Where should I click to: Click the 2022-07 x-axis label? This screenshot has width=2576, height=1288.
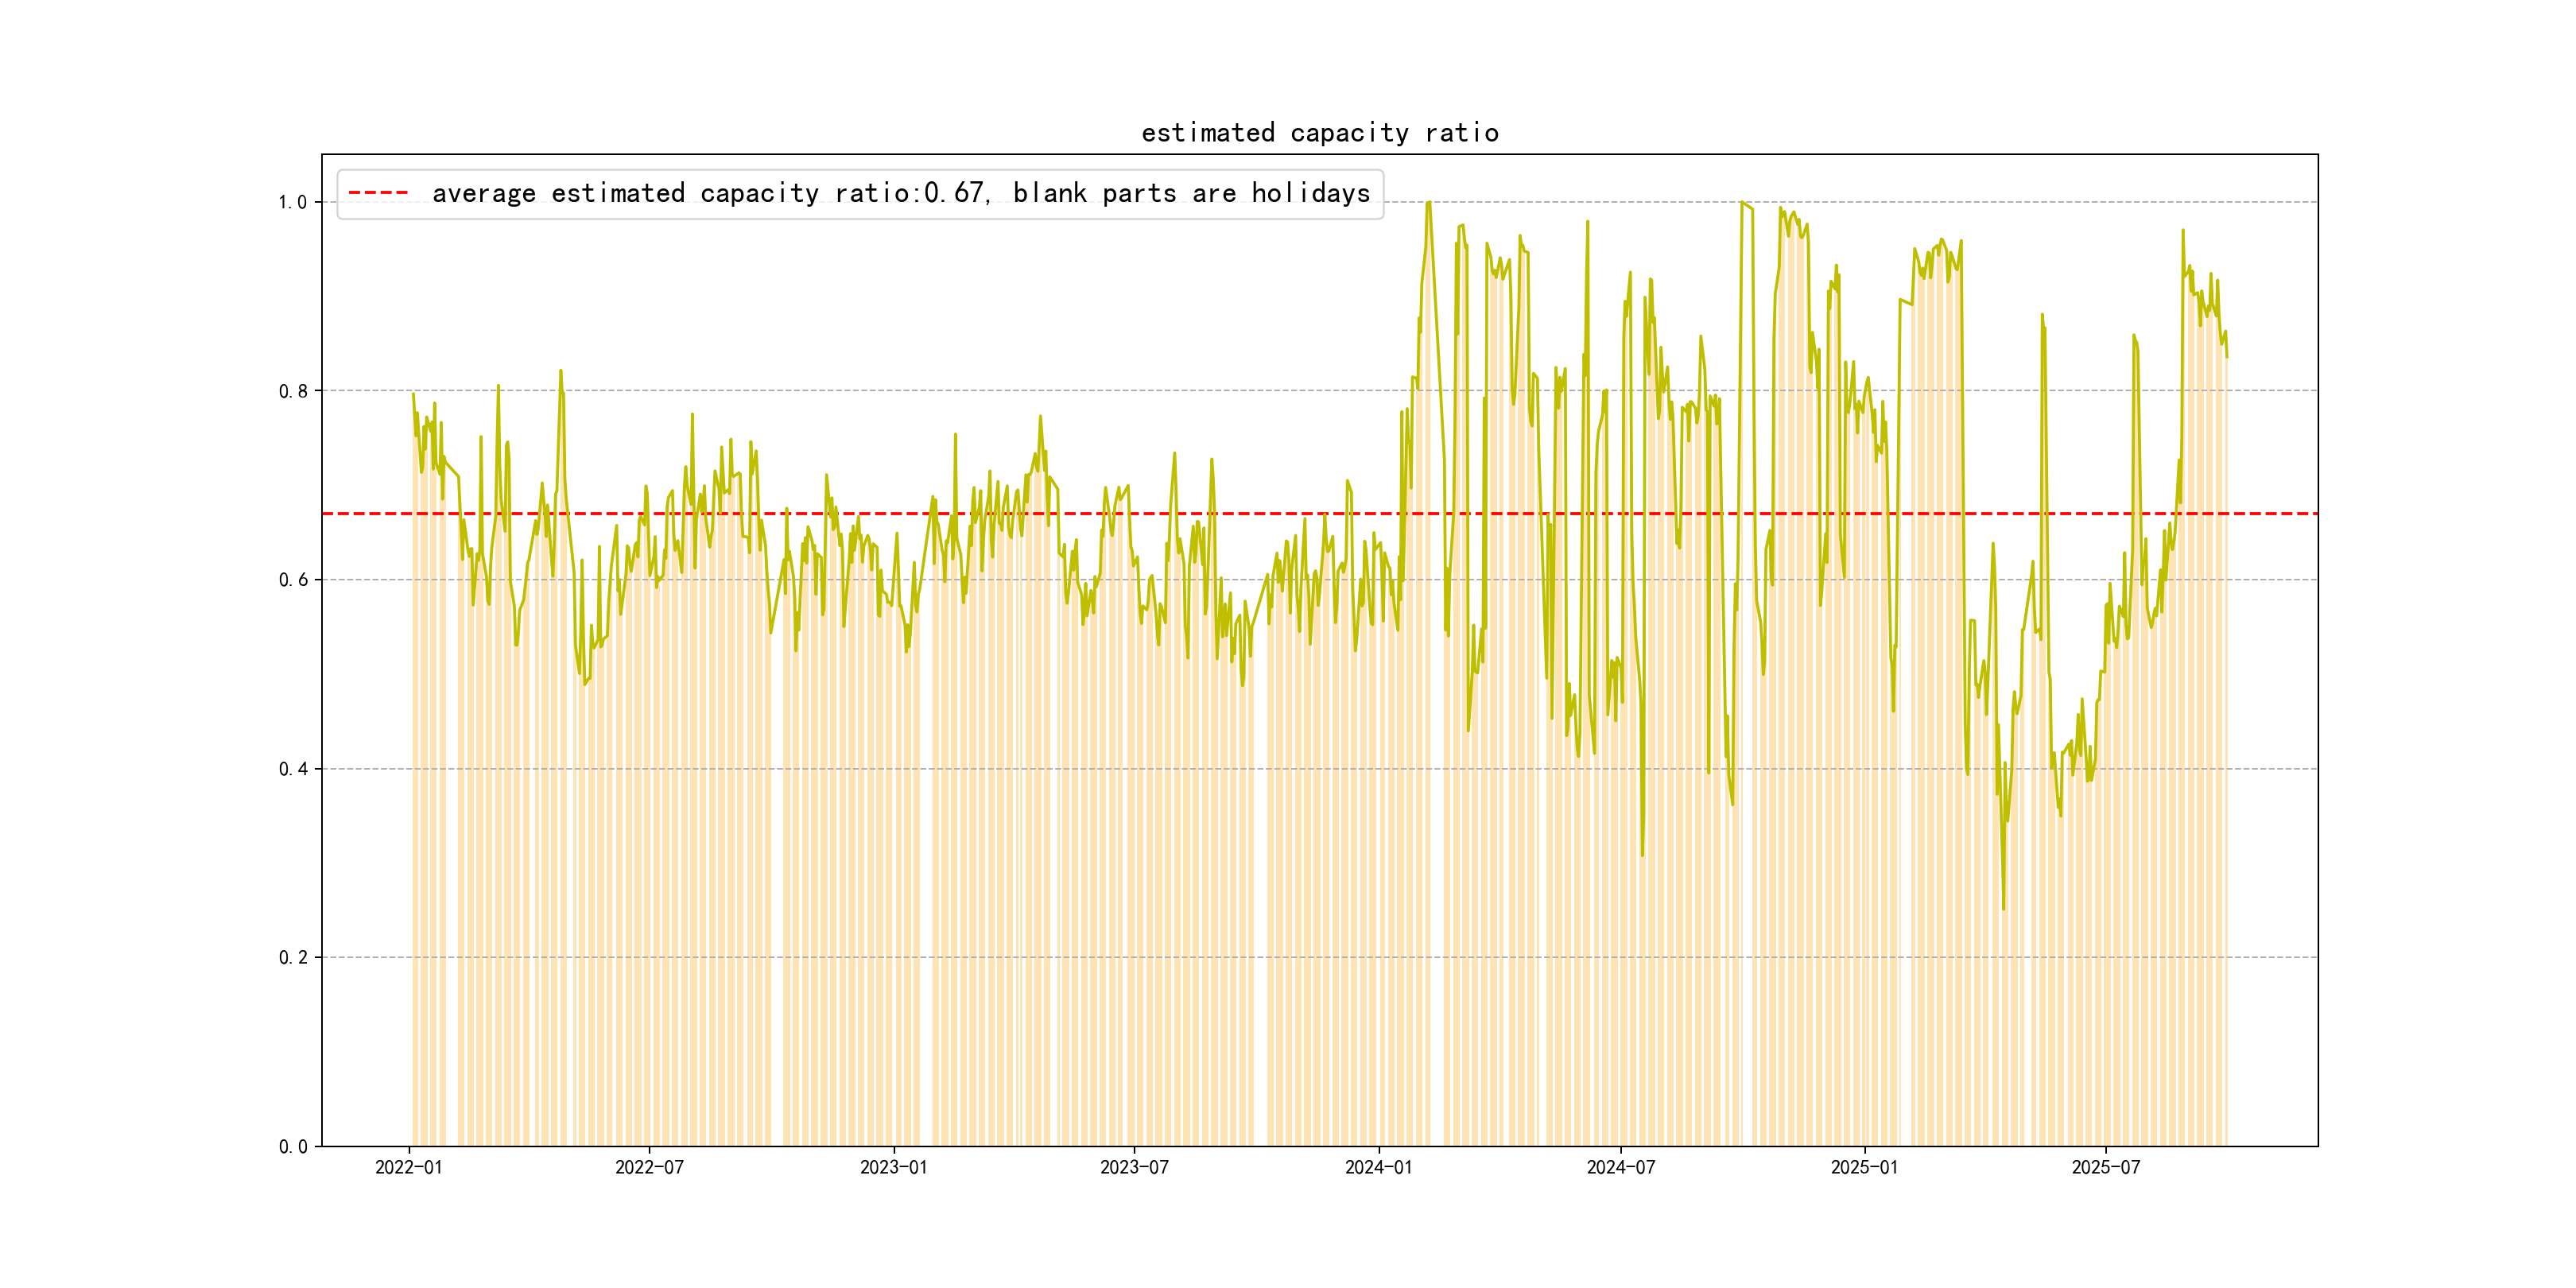coord(649,1167)
